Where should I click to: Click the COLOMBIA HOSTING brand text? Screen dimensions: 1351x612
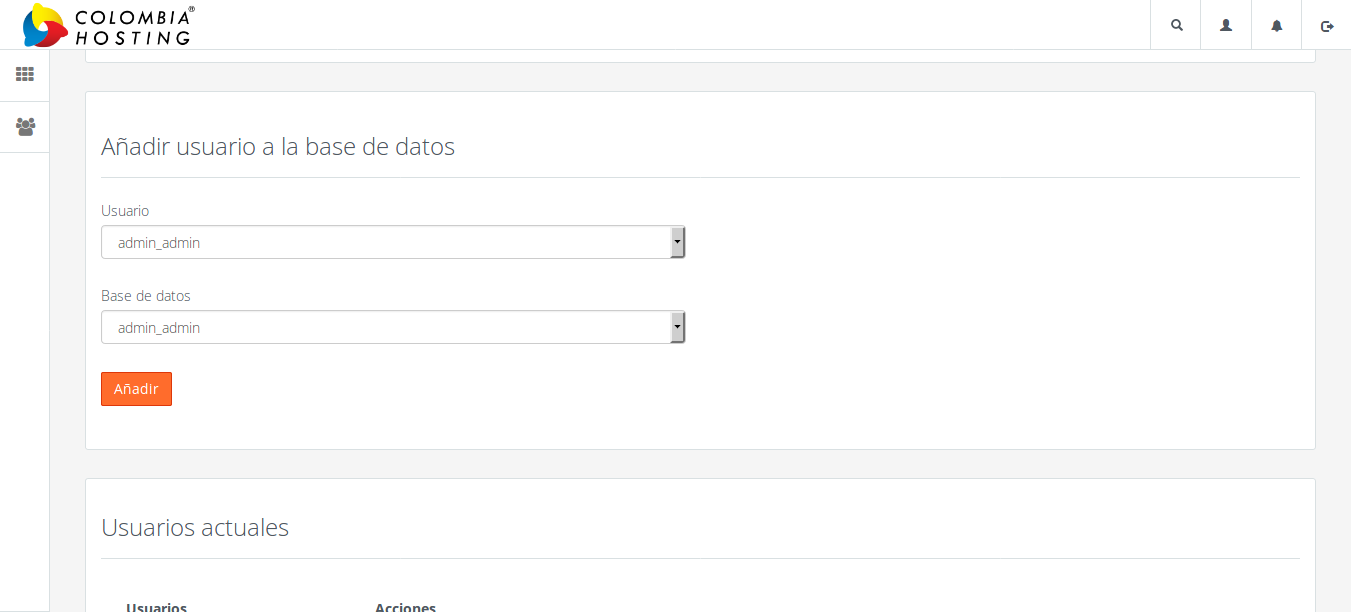click(134, 26)
